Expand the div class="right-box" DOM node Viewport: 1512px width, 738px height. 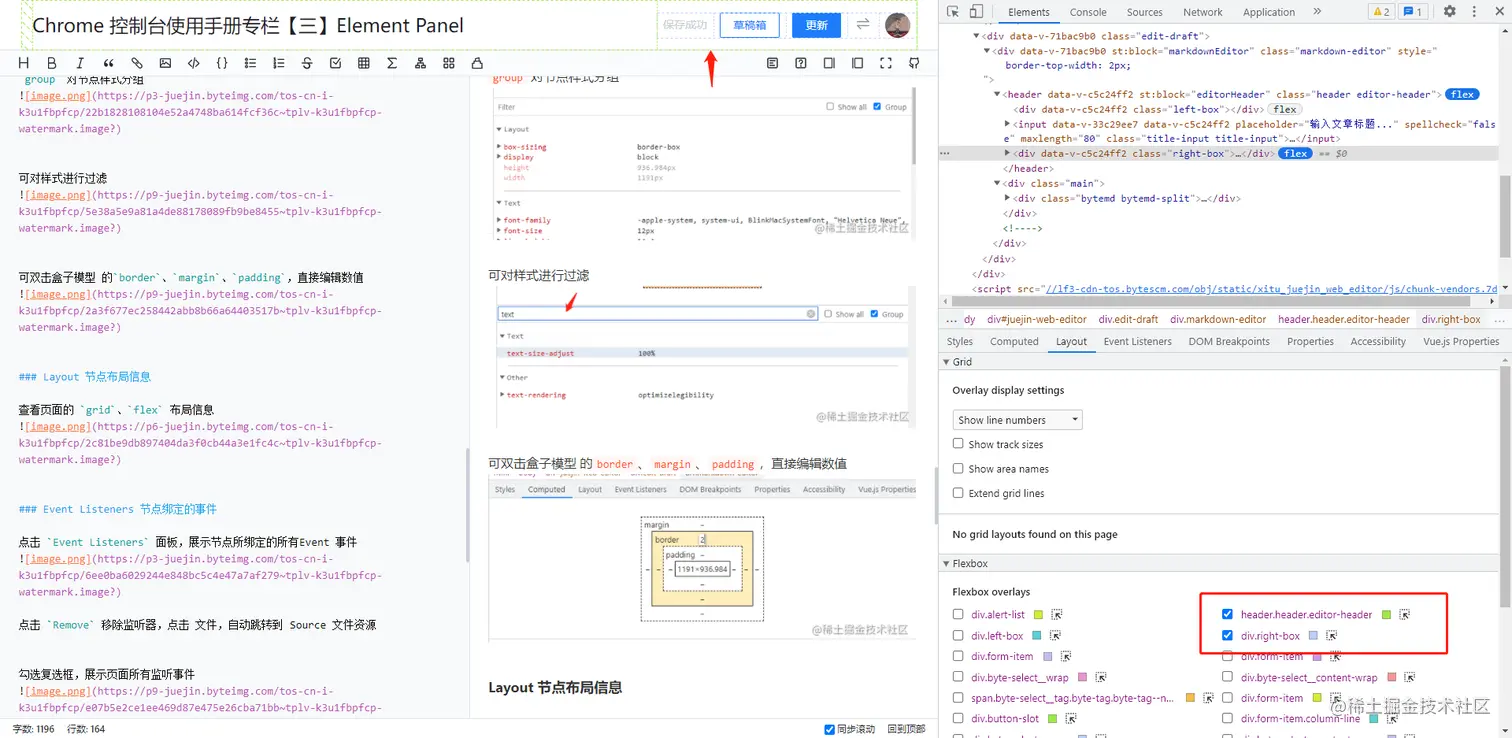point(1008,154)
